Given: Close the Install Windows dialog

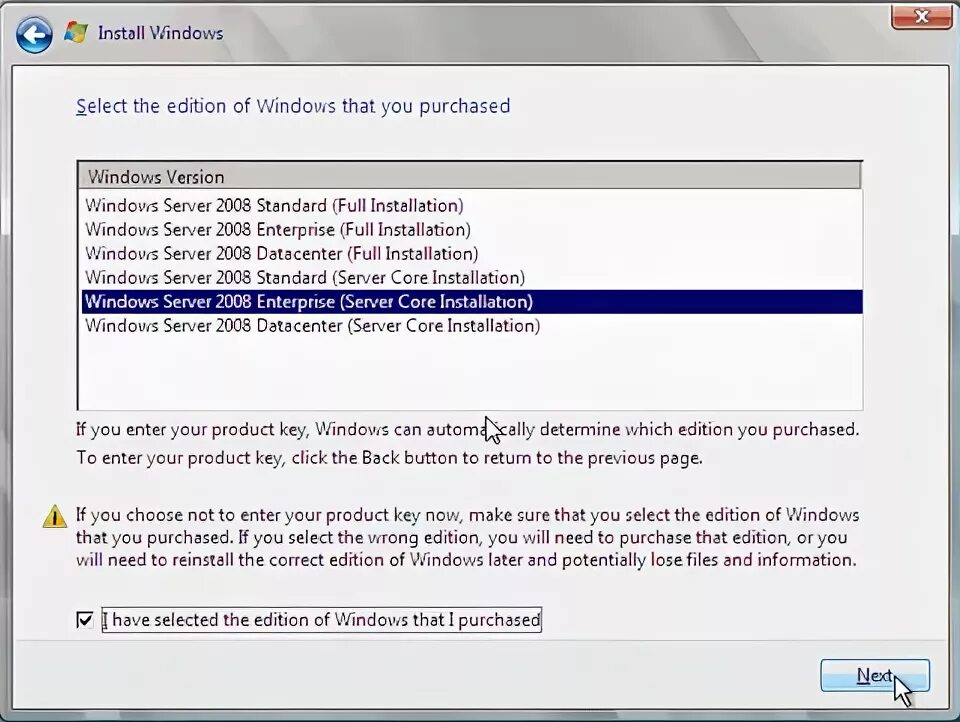Looking at the screenshot, I should click(921, 16).
